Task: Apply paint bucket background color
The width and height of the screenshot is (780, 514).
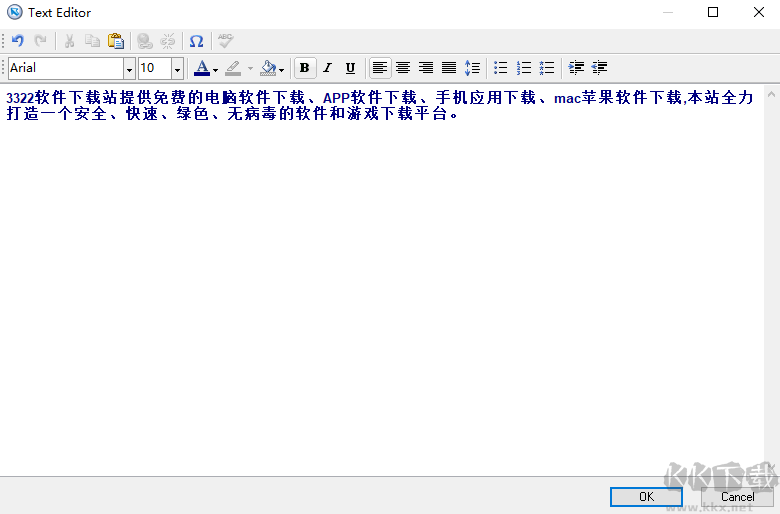Action: 268,68
